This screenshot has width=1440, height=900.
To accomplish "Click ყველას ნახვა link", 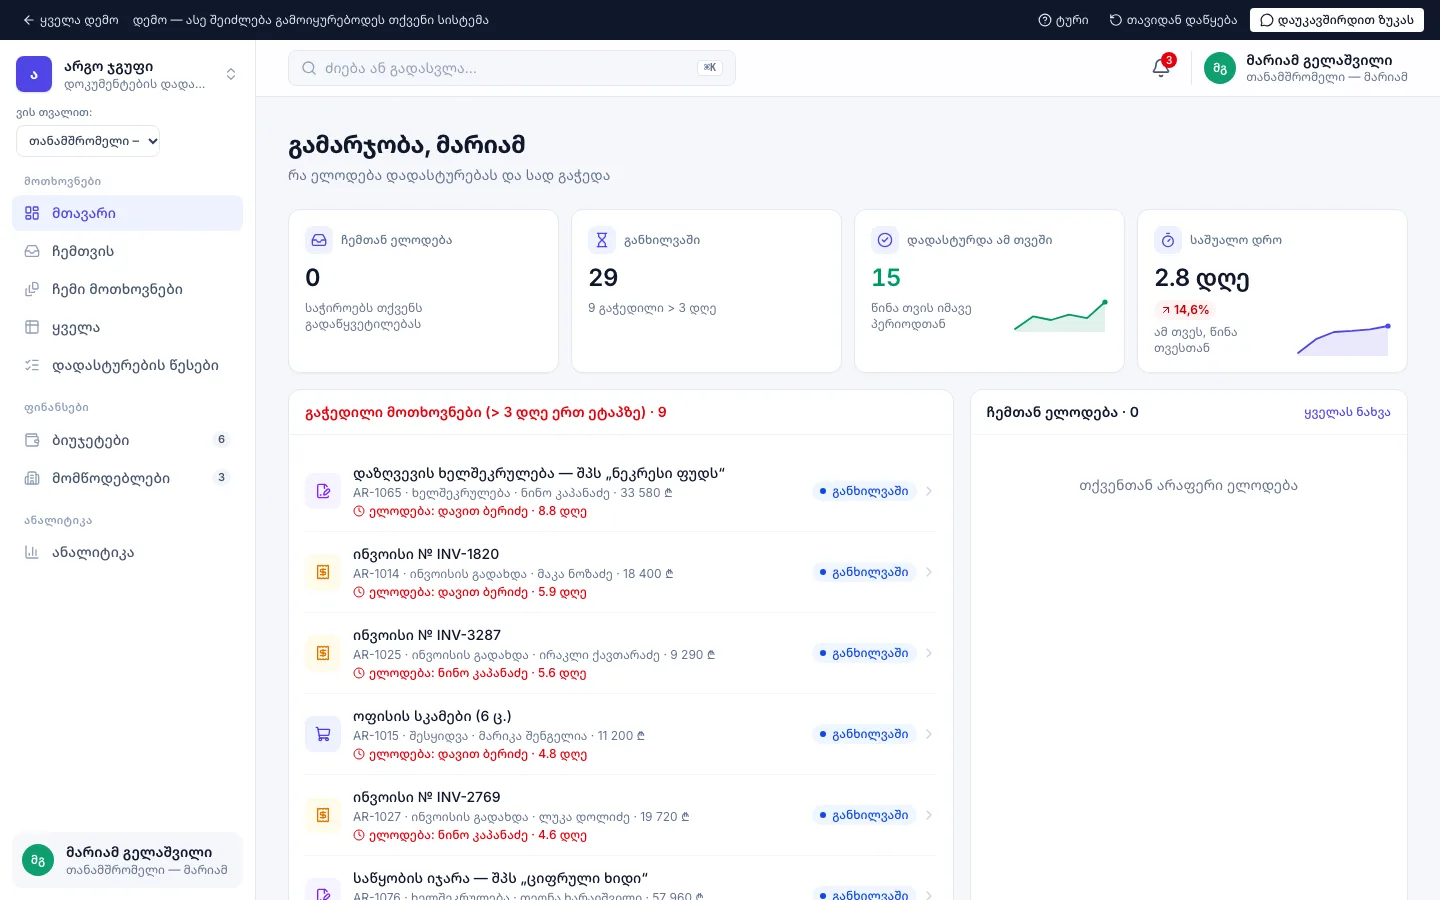I will point(1347,412).
